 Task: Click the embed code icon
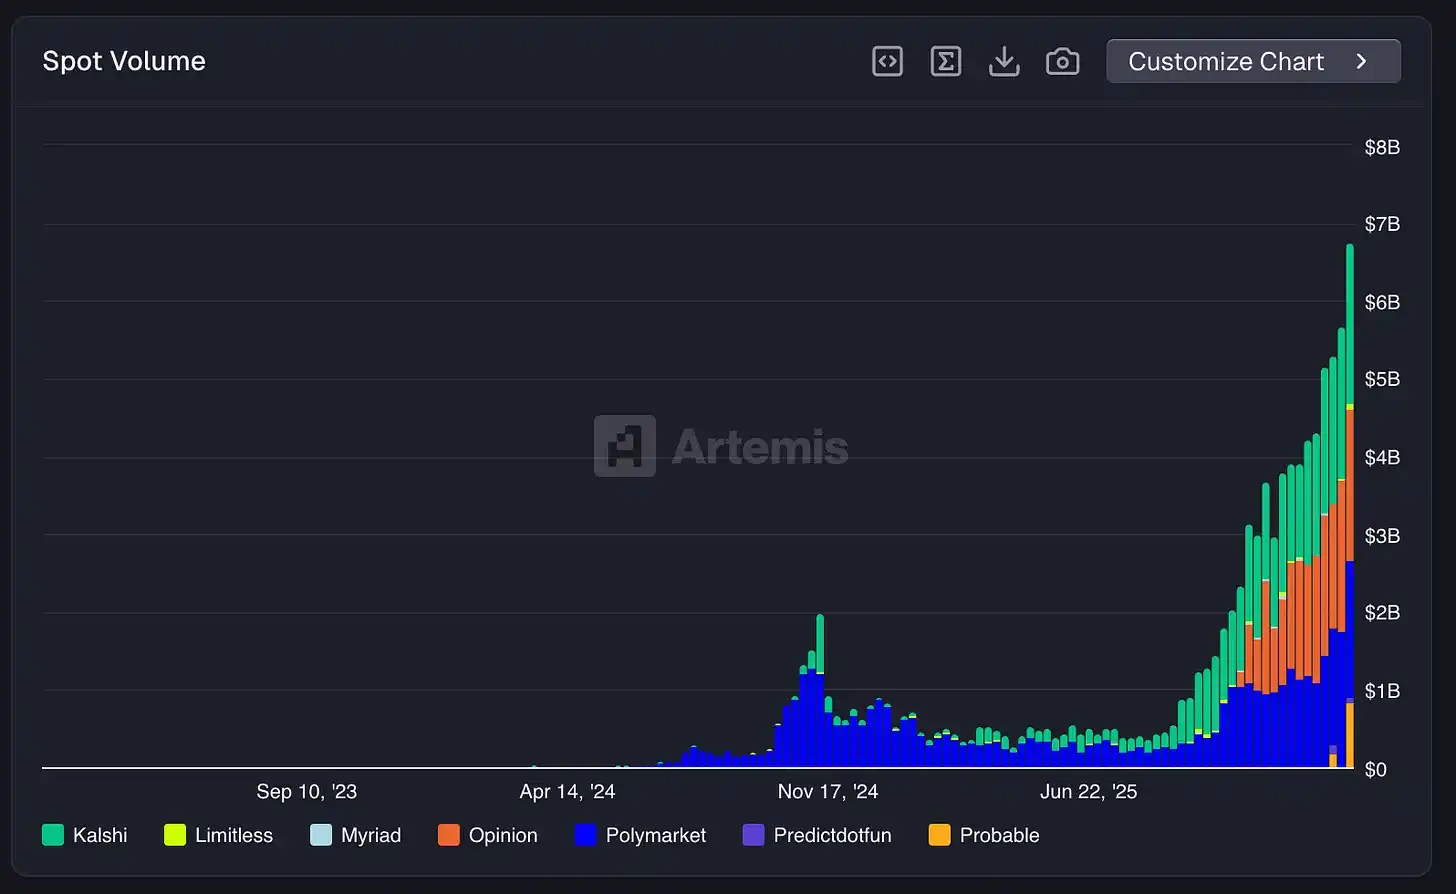(887, 61)
